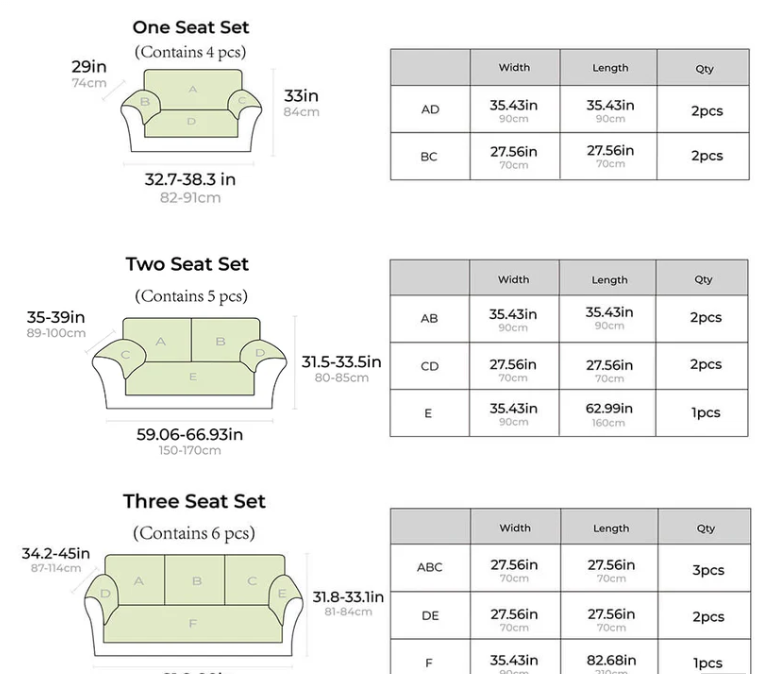
Task: Click the 62.99in length cell for E
Action: 609,412
